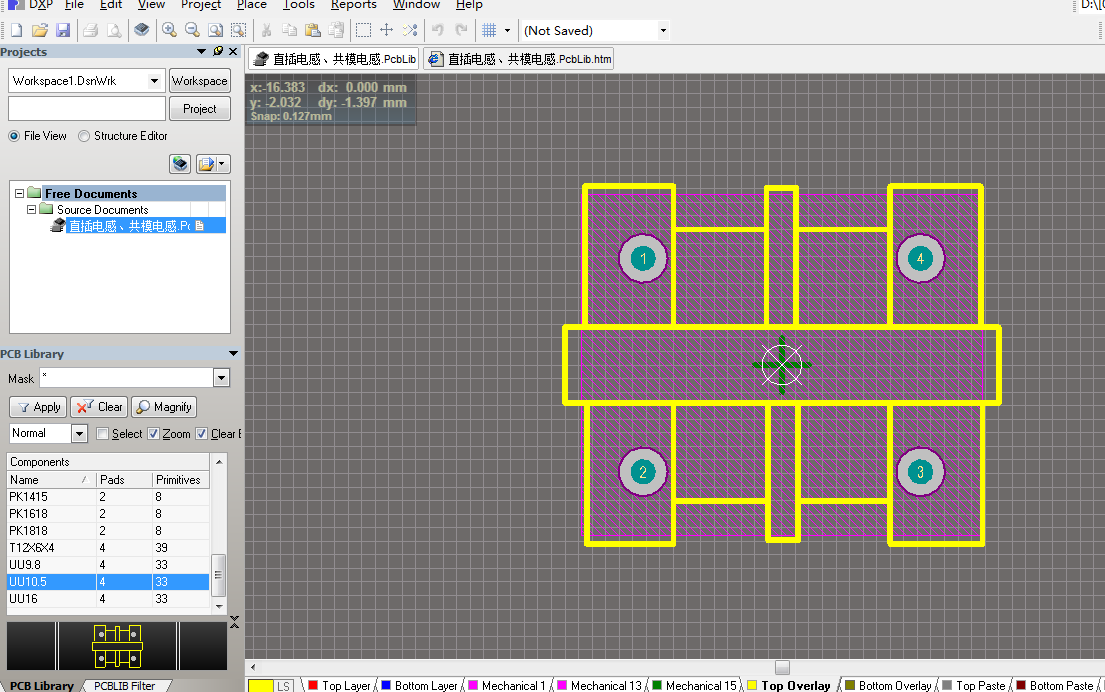Select the File View radio button
Screen dimensions: 1105x692
14,136
